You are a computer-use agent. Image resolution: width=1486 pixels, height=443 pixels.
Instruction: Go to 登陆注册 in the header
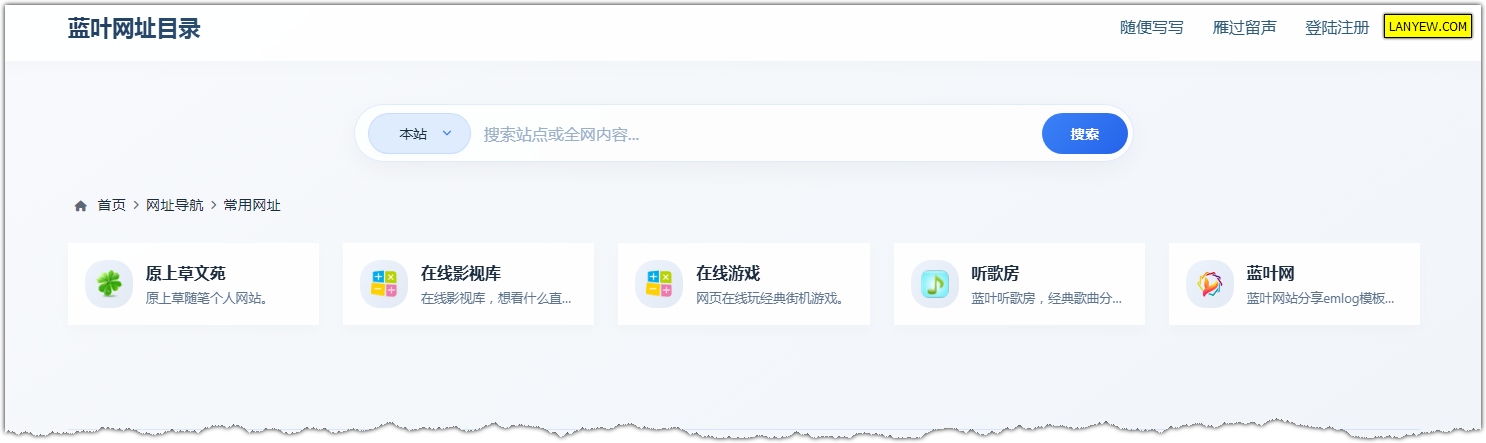[1337, 28]
